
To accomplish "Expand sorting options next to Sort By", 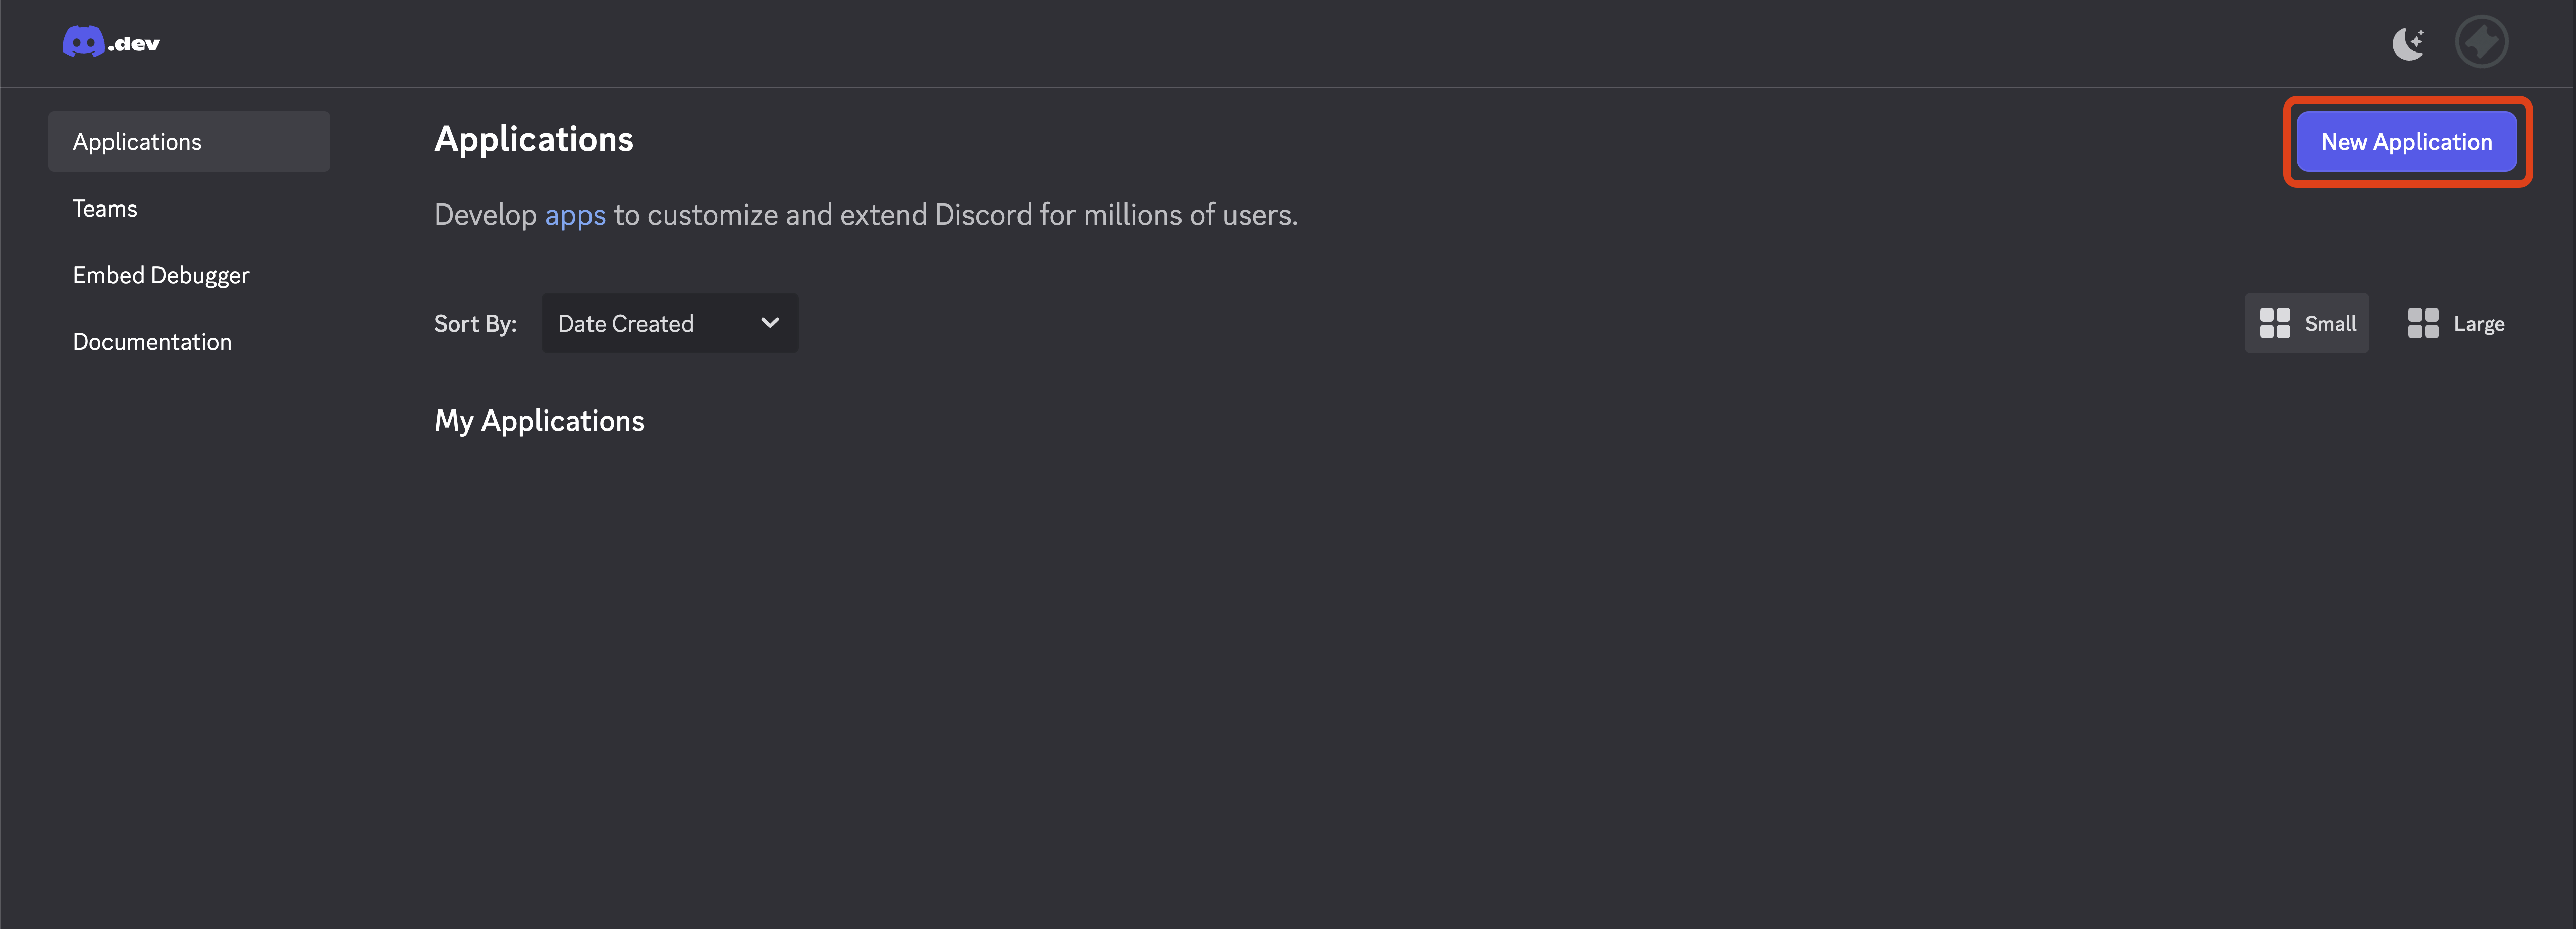I will [x=669, y=322].
